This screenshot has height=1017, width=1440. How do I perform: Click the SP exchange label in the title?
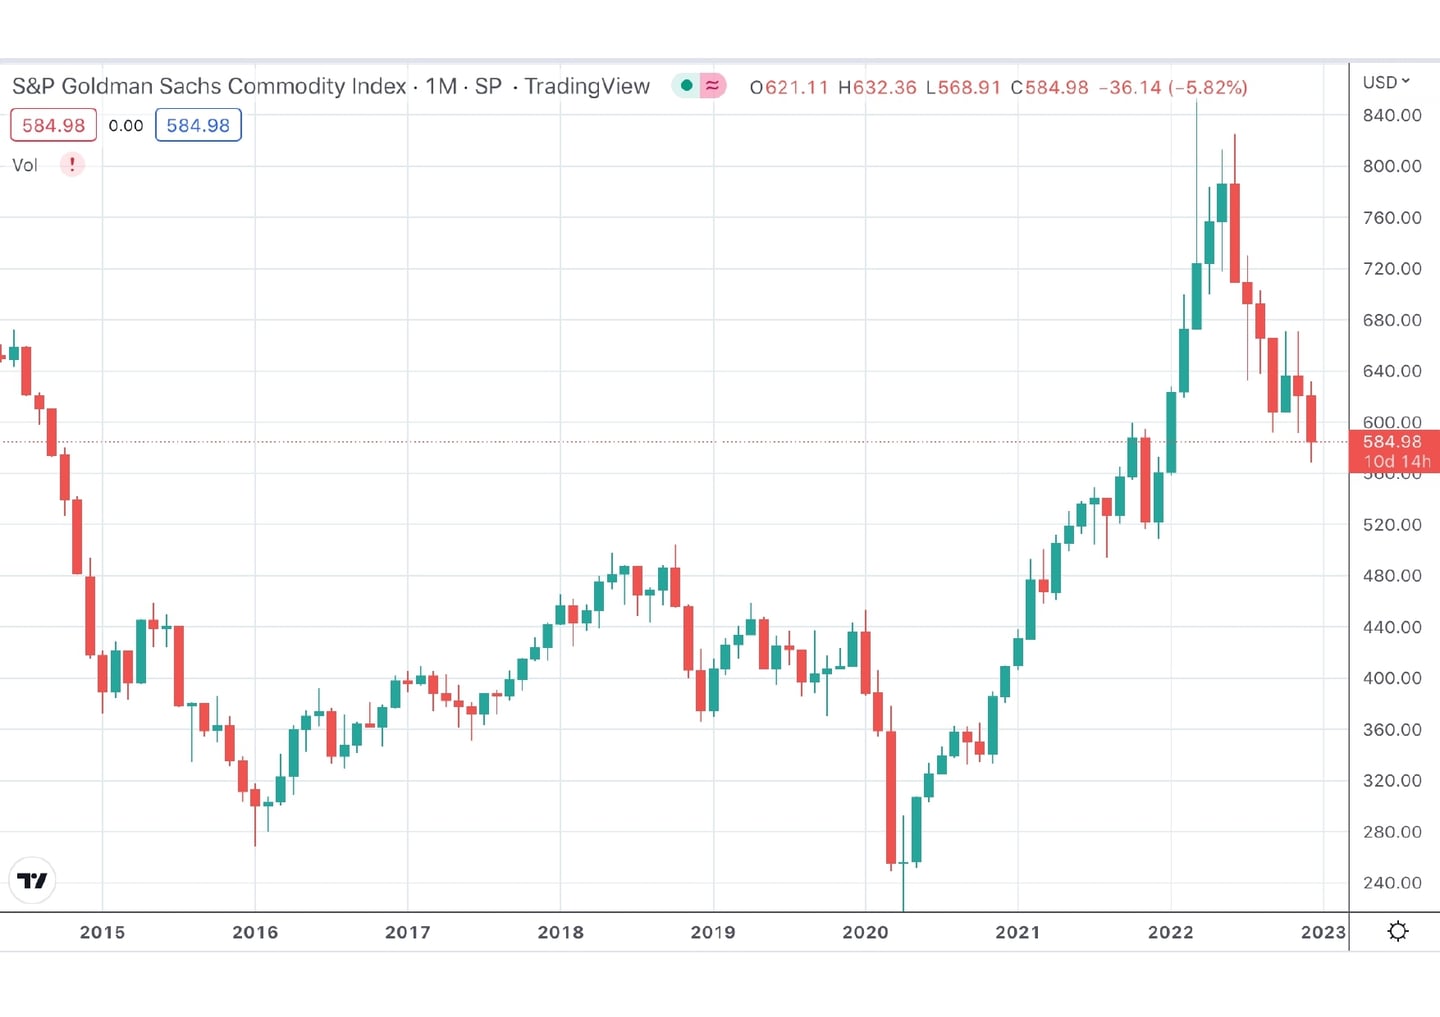click(488, 86)
